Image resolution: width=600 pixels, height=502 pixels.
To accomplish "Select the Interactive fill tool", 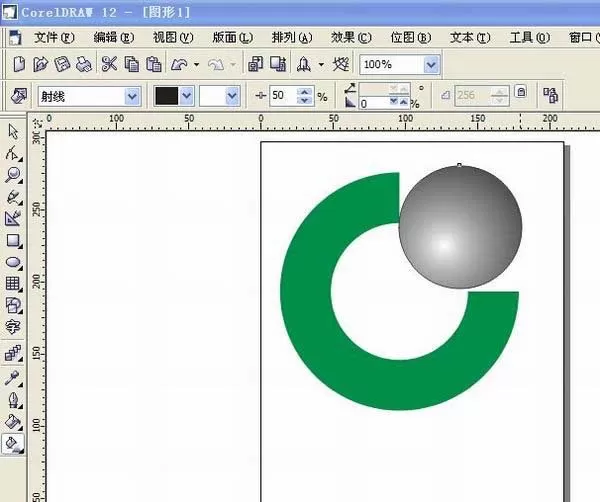I will [x=13, y=445].
